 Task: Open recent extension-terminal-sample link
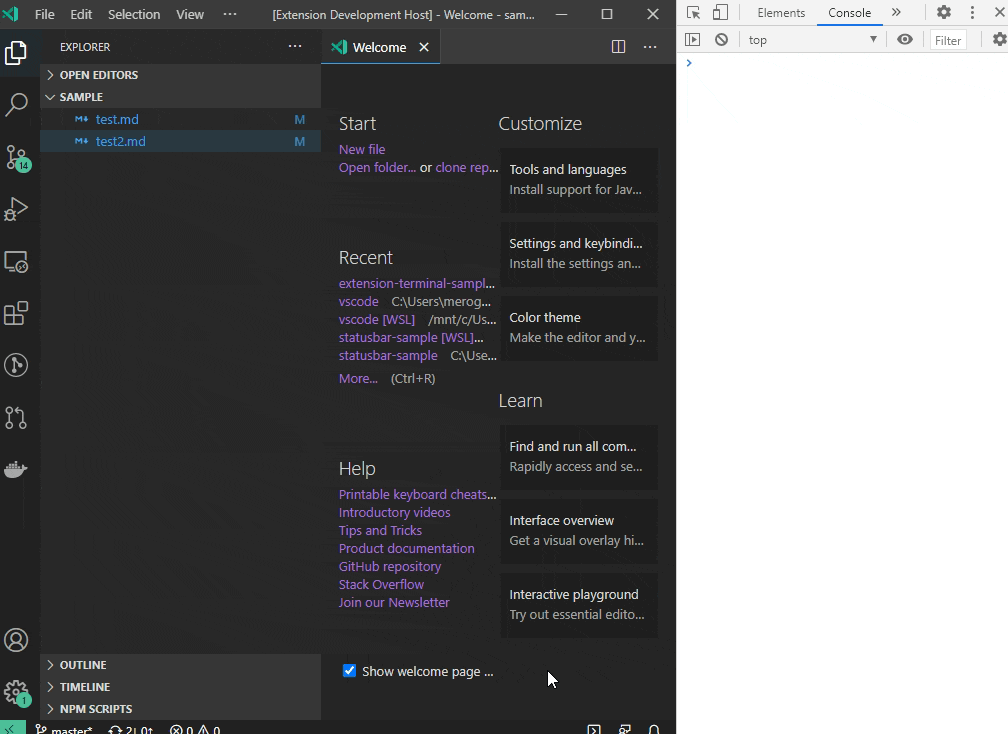pyautogui.click(x=417, y=283)
